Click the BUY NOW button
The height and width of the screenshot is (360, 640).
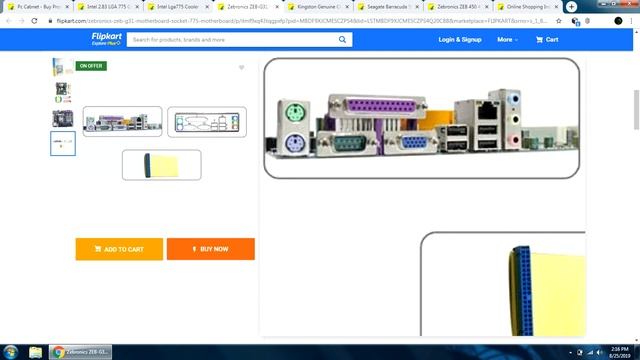pos(211,249)
